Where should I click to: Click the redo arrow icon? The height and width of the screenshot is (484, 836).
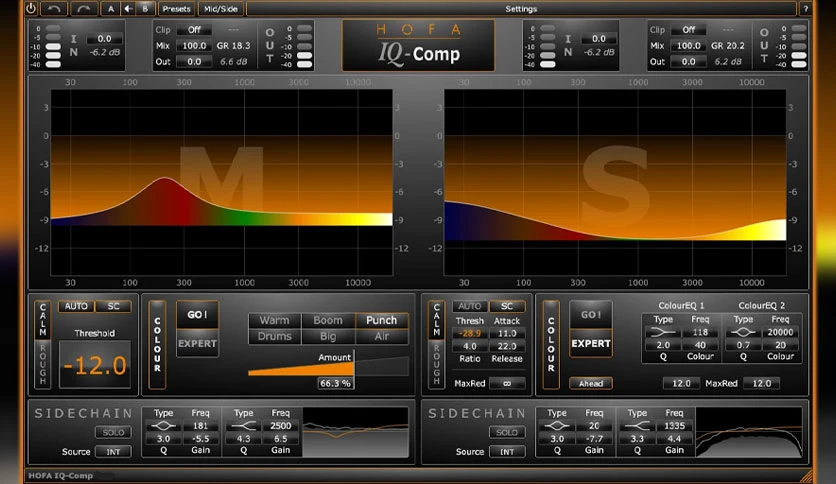84,9
